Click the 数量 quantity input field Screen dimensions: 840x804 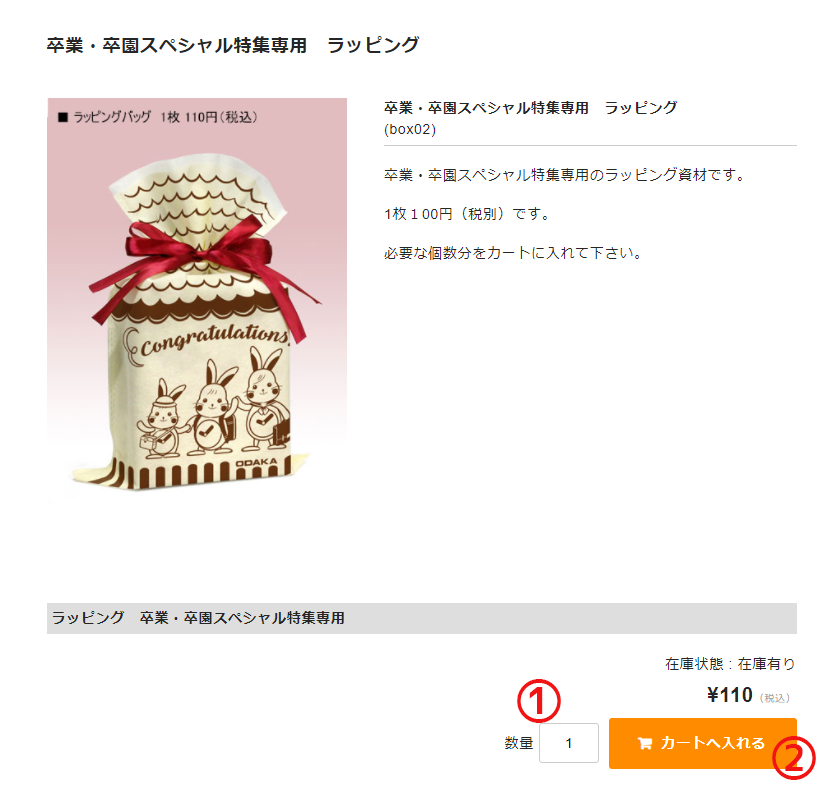point(568,743)
